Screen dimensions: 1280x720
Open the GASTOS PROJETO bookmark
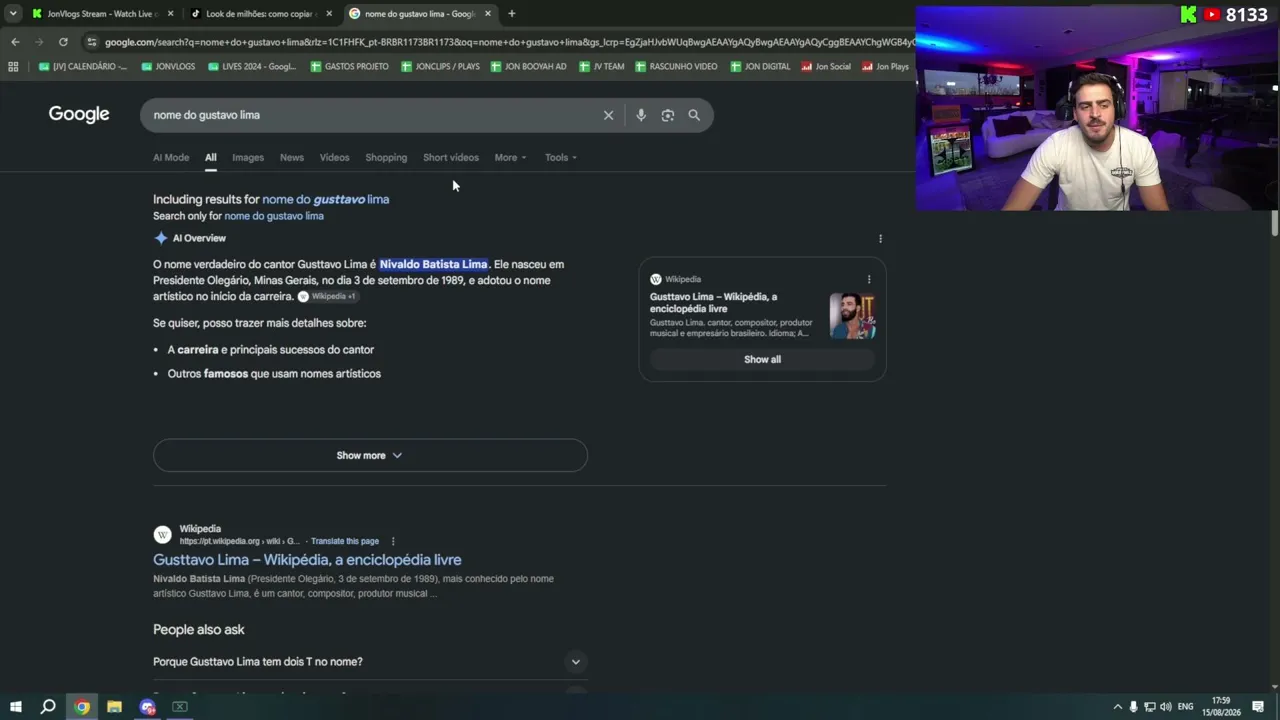pyautogui.click(x=349, y=67)
